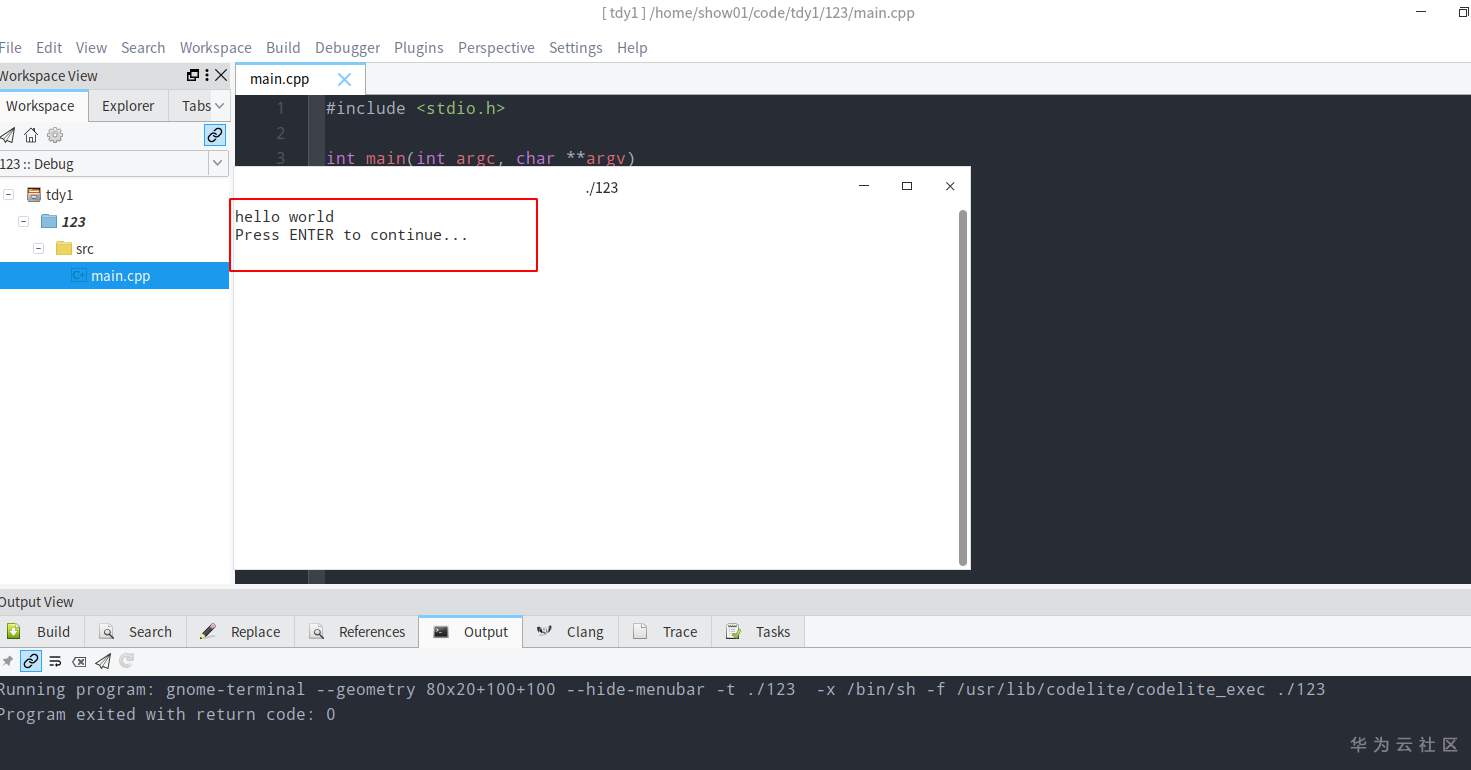Screen dimensions: 1471x770
Task: Switch to the Trace output tab
Action: (x=666, y=632)
